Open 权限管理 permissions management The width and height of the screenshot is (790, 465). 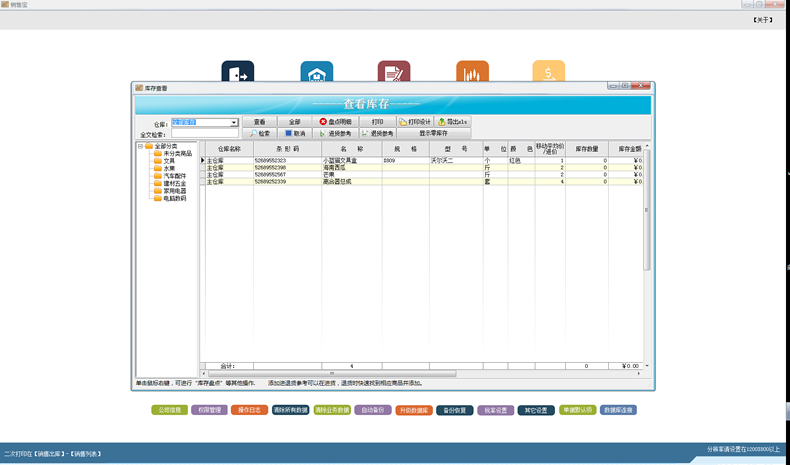pyautogui.click(x=209, y=410)
